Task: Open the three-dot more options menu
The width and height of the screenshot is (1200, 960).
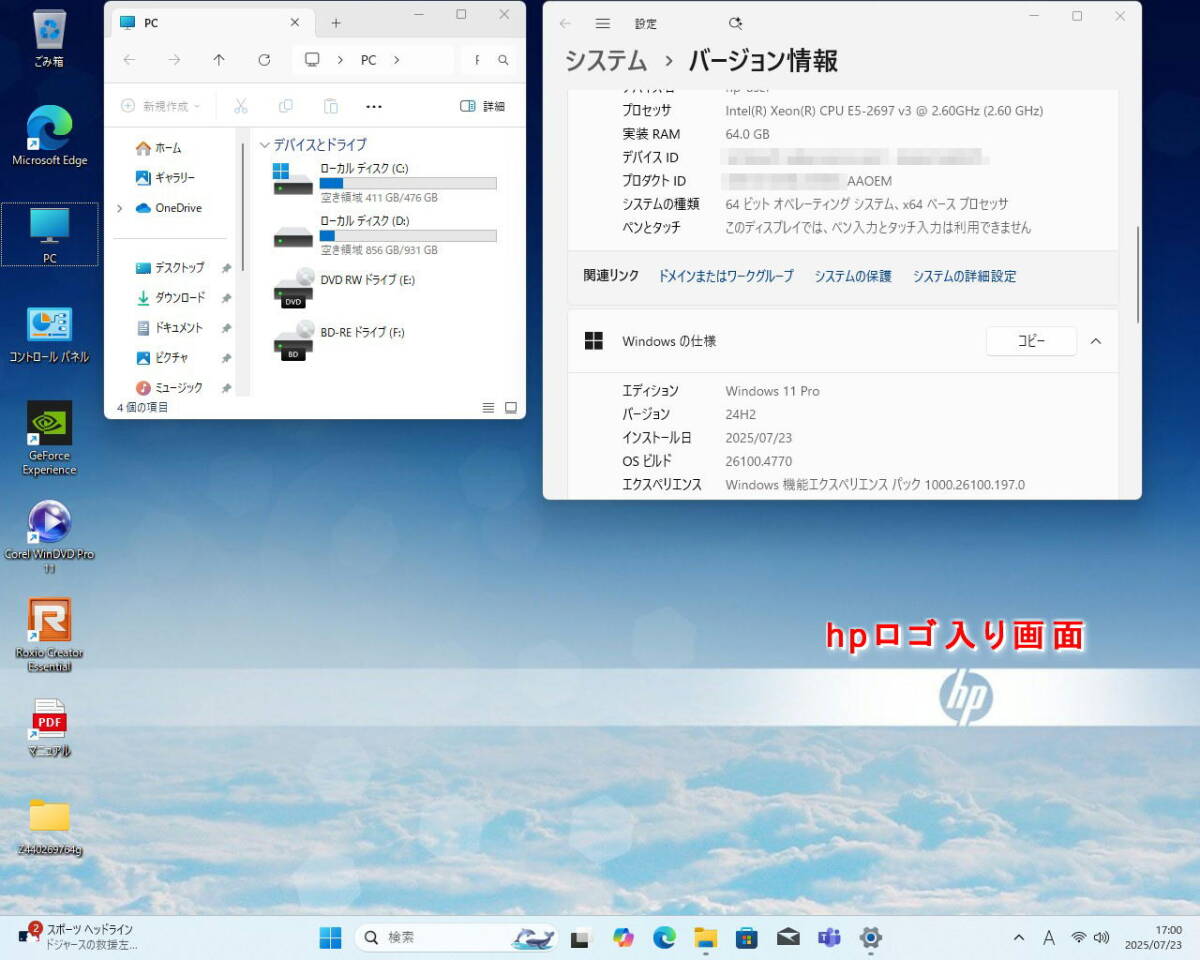Action: 374,106
